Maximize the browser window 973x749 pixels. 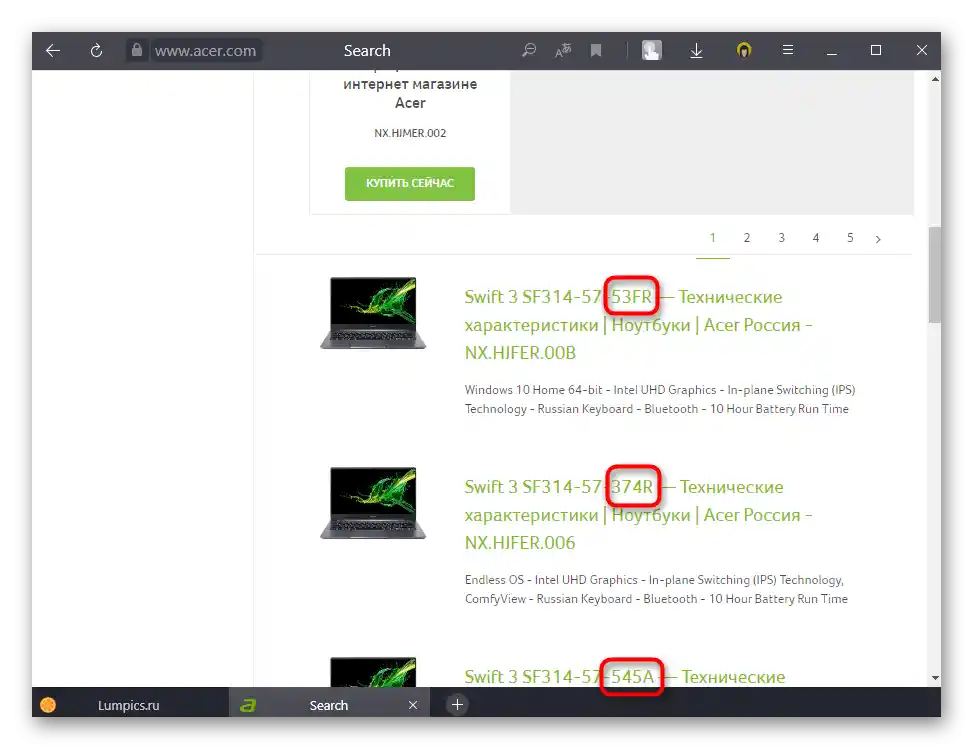click(x=876, y=50)
